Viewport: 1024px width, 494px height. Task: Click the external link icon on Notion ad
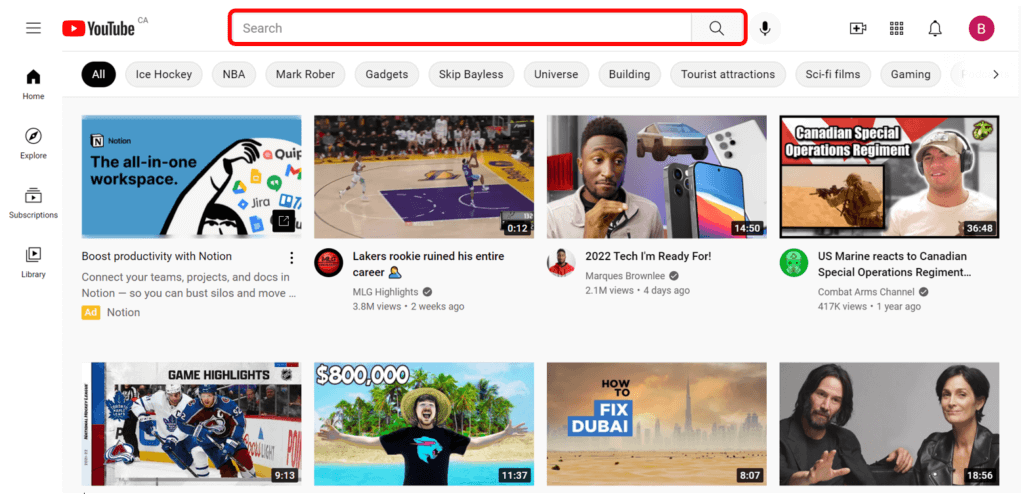(283, 221)
